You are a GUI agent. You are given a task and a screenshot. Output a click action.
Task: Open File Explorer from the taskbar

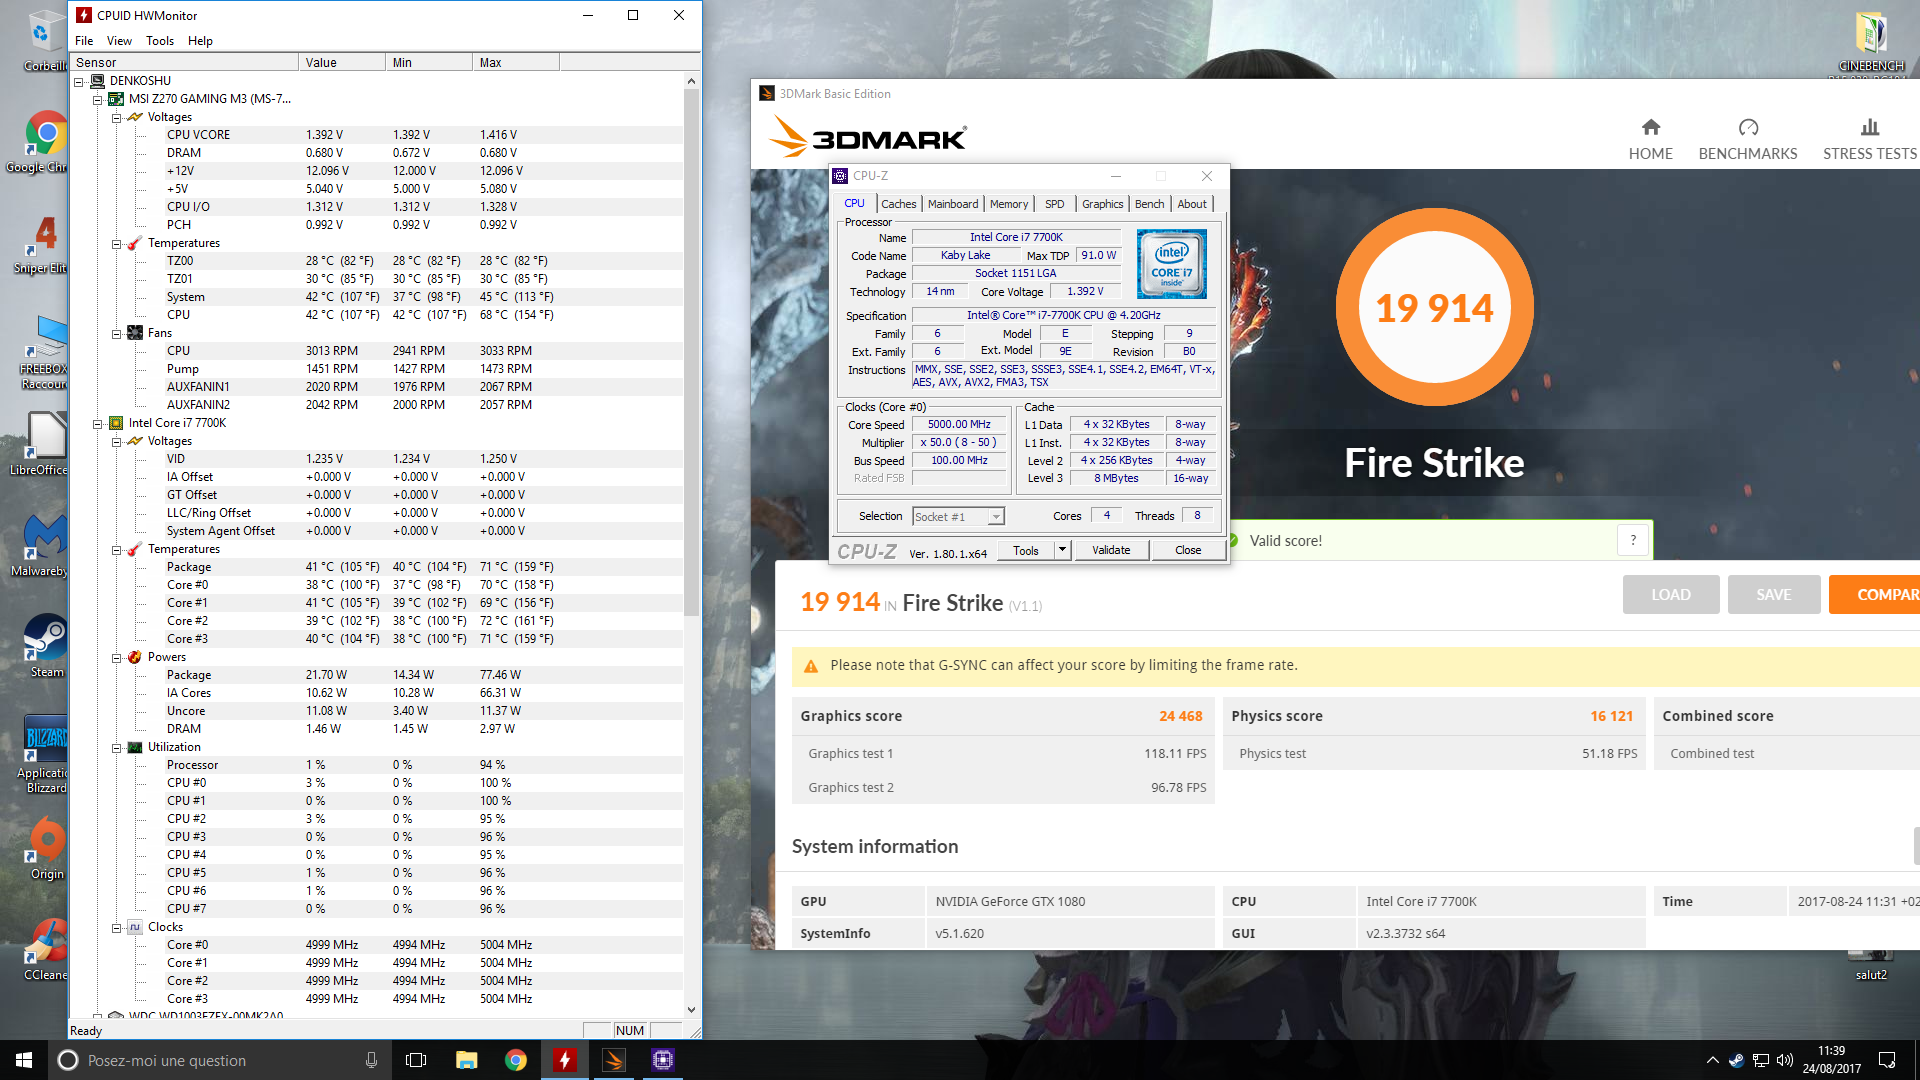click(x=466, y=1060)
